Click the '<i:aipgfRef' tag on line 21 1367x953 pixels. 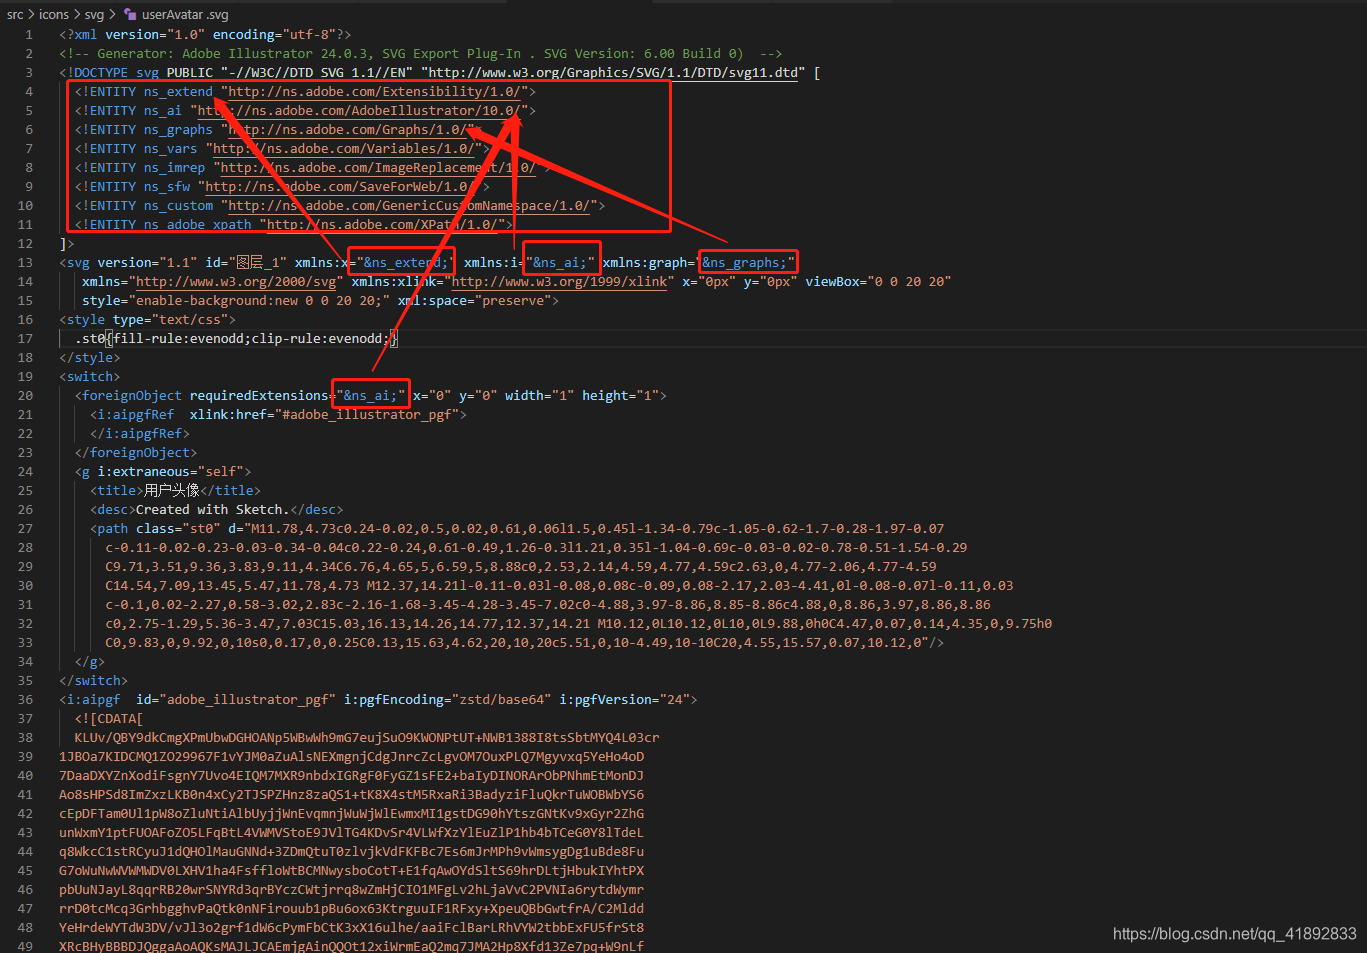click(132, 415)
